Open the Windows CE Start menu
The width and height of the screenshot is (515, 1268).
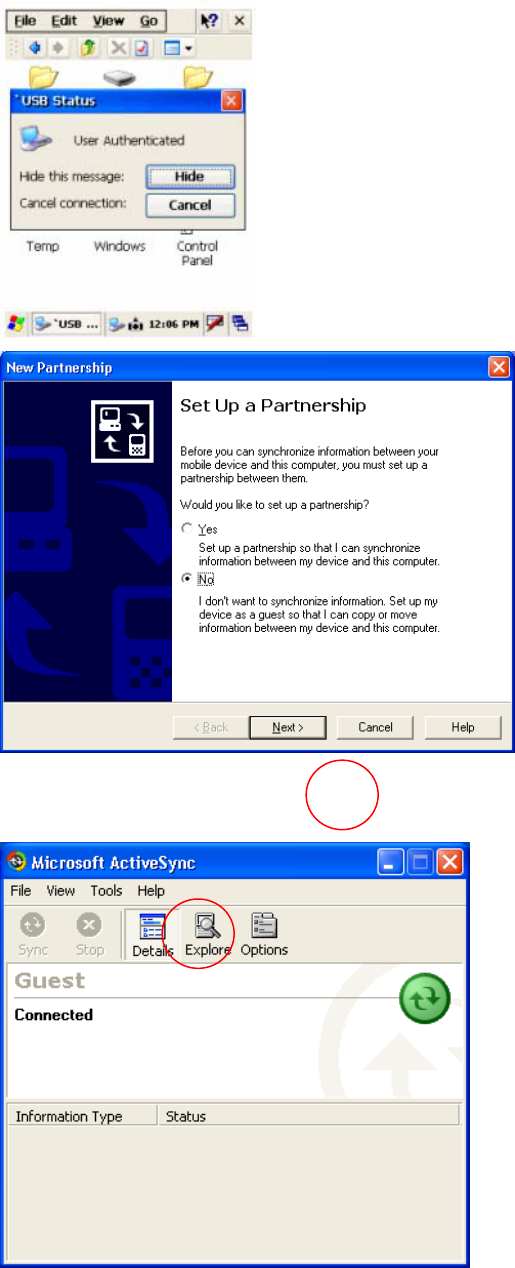[x=16, y=323]
